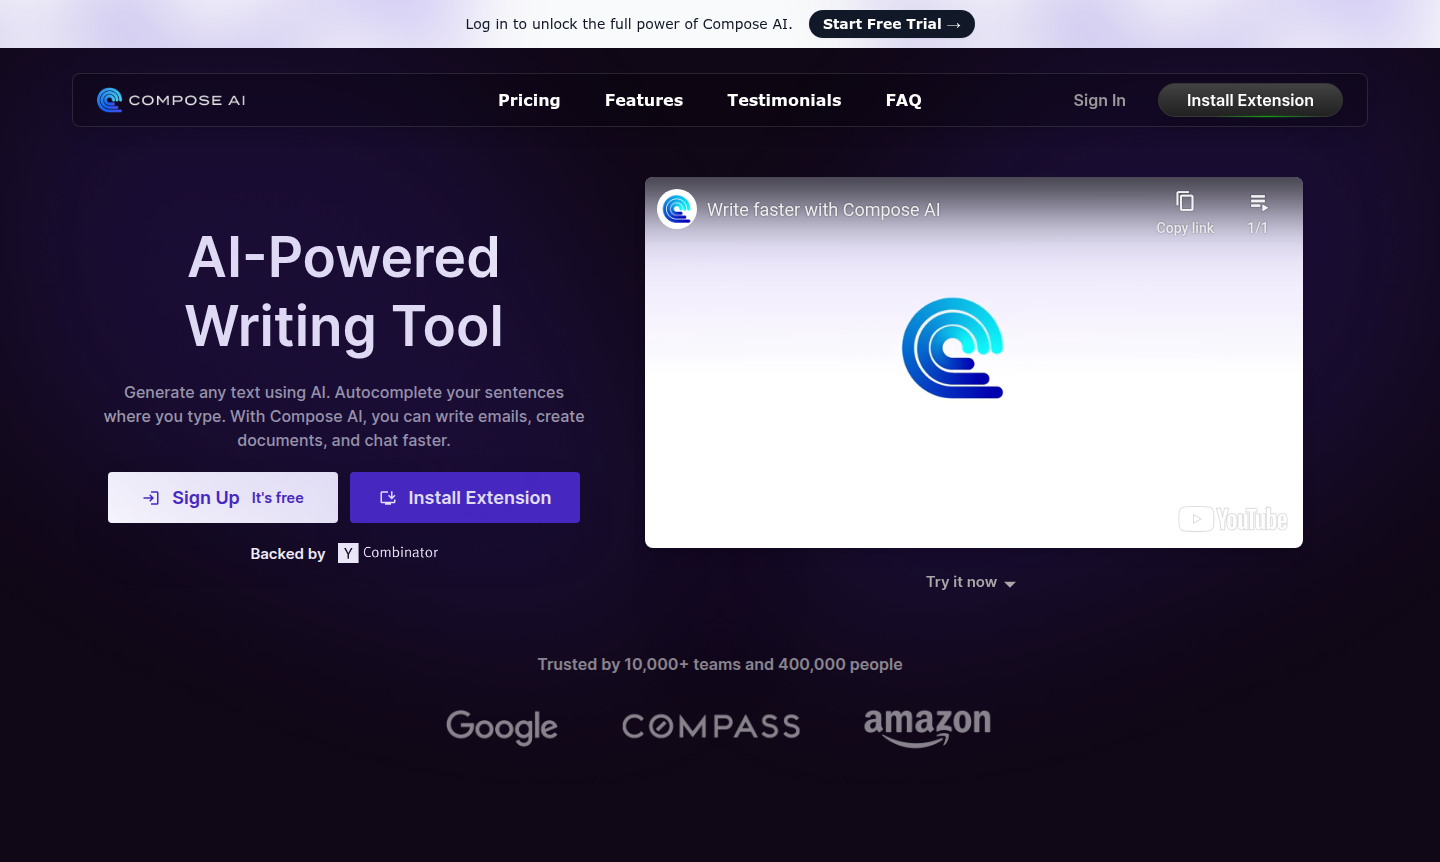Open the video title Write faster with Compose AI
Screen dimensions: 1440x862
click(x=823, y=210)
